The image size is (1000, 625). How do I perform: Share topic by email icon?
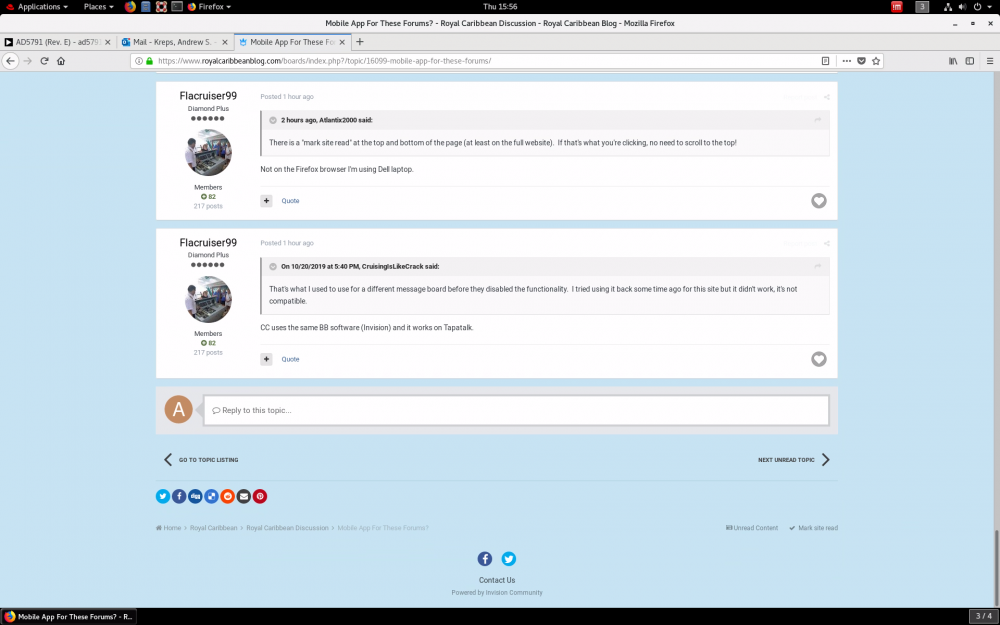244,496
